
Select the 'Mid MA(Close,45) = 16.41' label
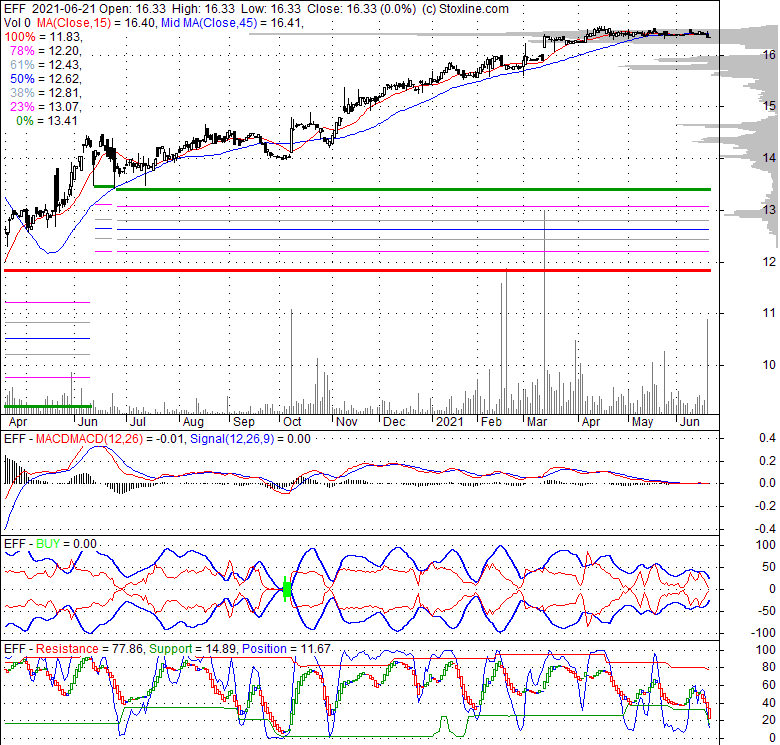pyautogui.click(x=231, y=23)
